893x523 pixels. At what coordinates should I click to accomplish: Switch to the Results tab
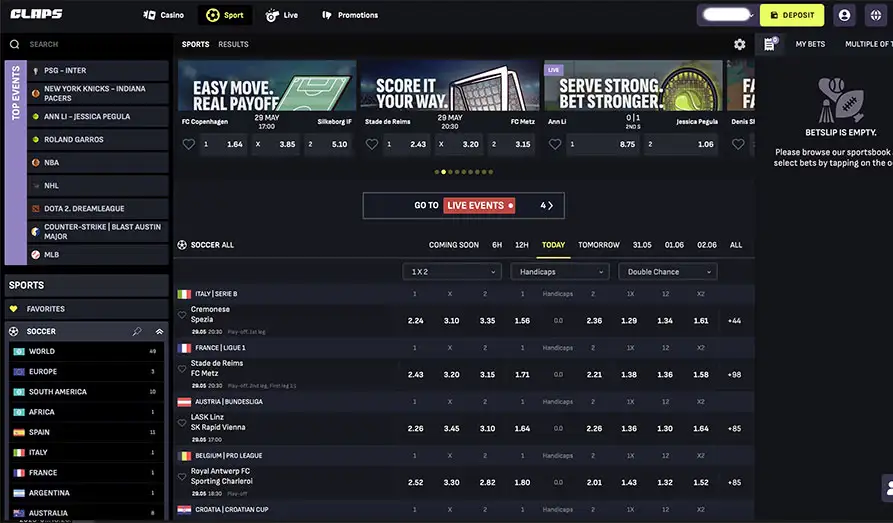(234, 44)
